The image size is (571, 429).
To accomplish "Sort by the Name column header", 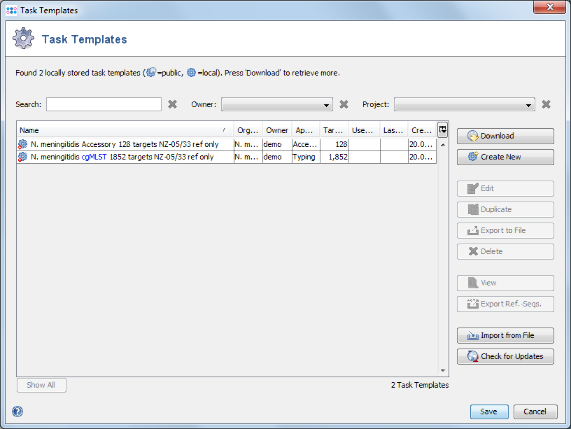I will point(125,130).
